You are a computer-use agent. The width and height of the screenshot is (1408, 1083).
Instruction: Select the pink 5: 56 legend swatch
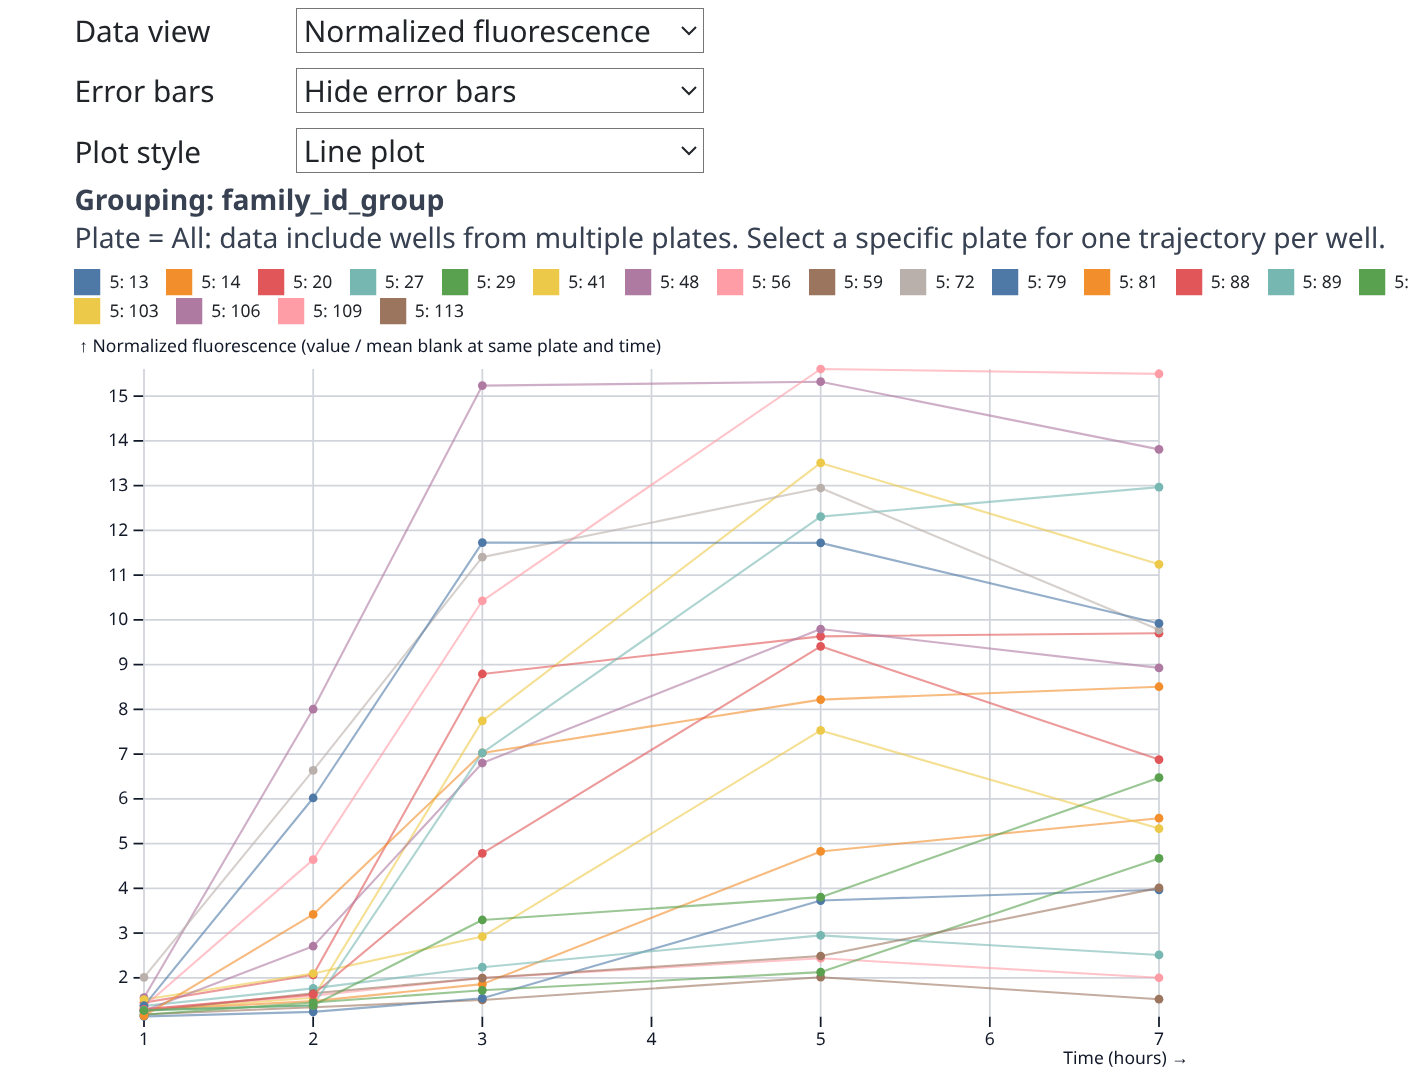point(730,282)
